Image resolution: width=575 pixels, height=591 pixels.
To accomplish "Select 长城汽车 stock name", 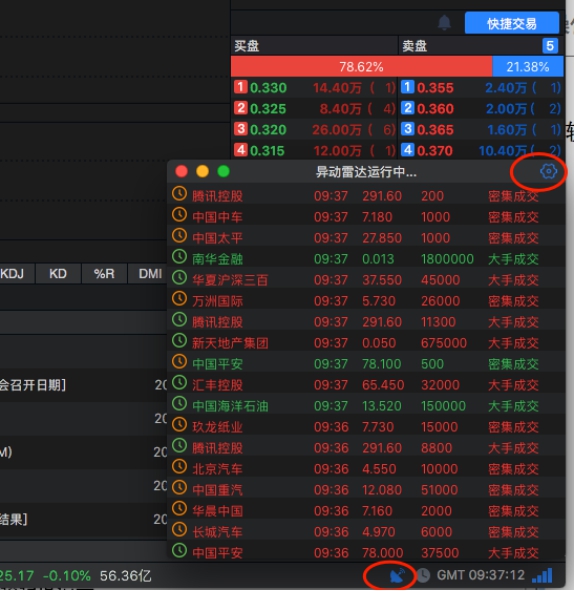I will coord(217,532).
